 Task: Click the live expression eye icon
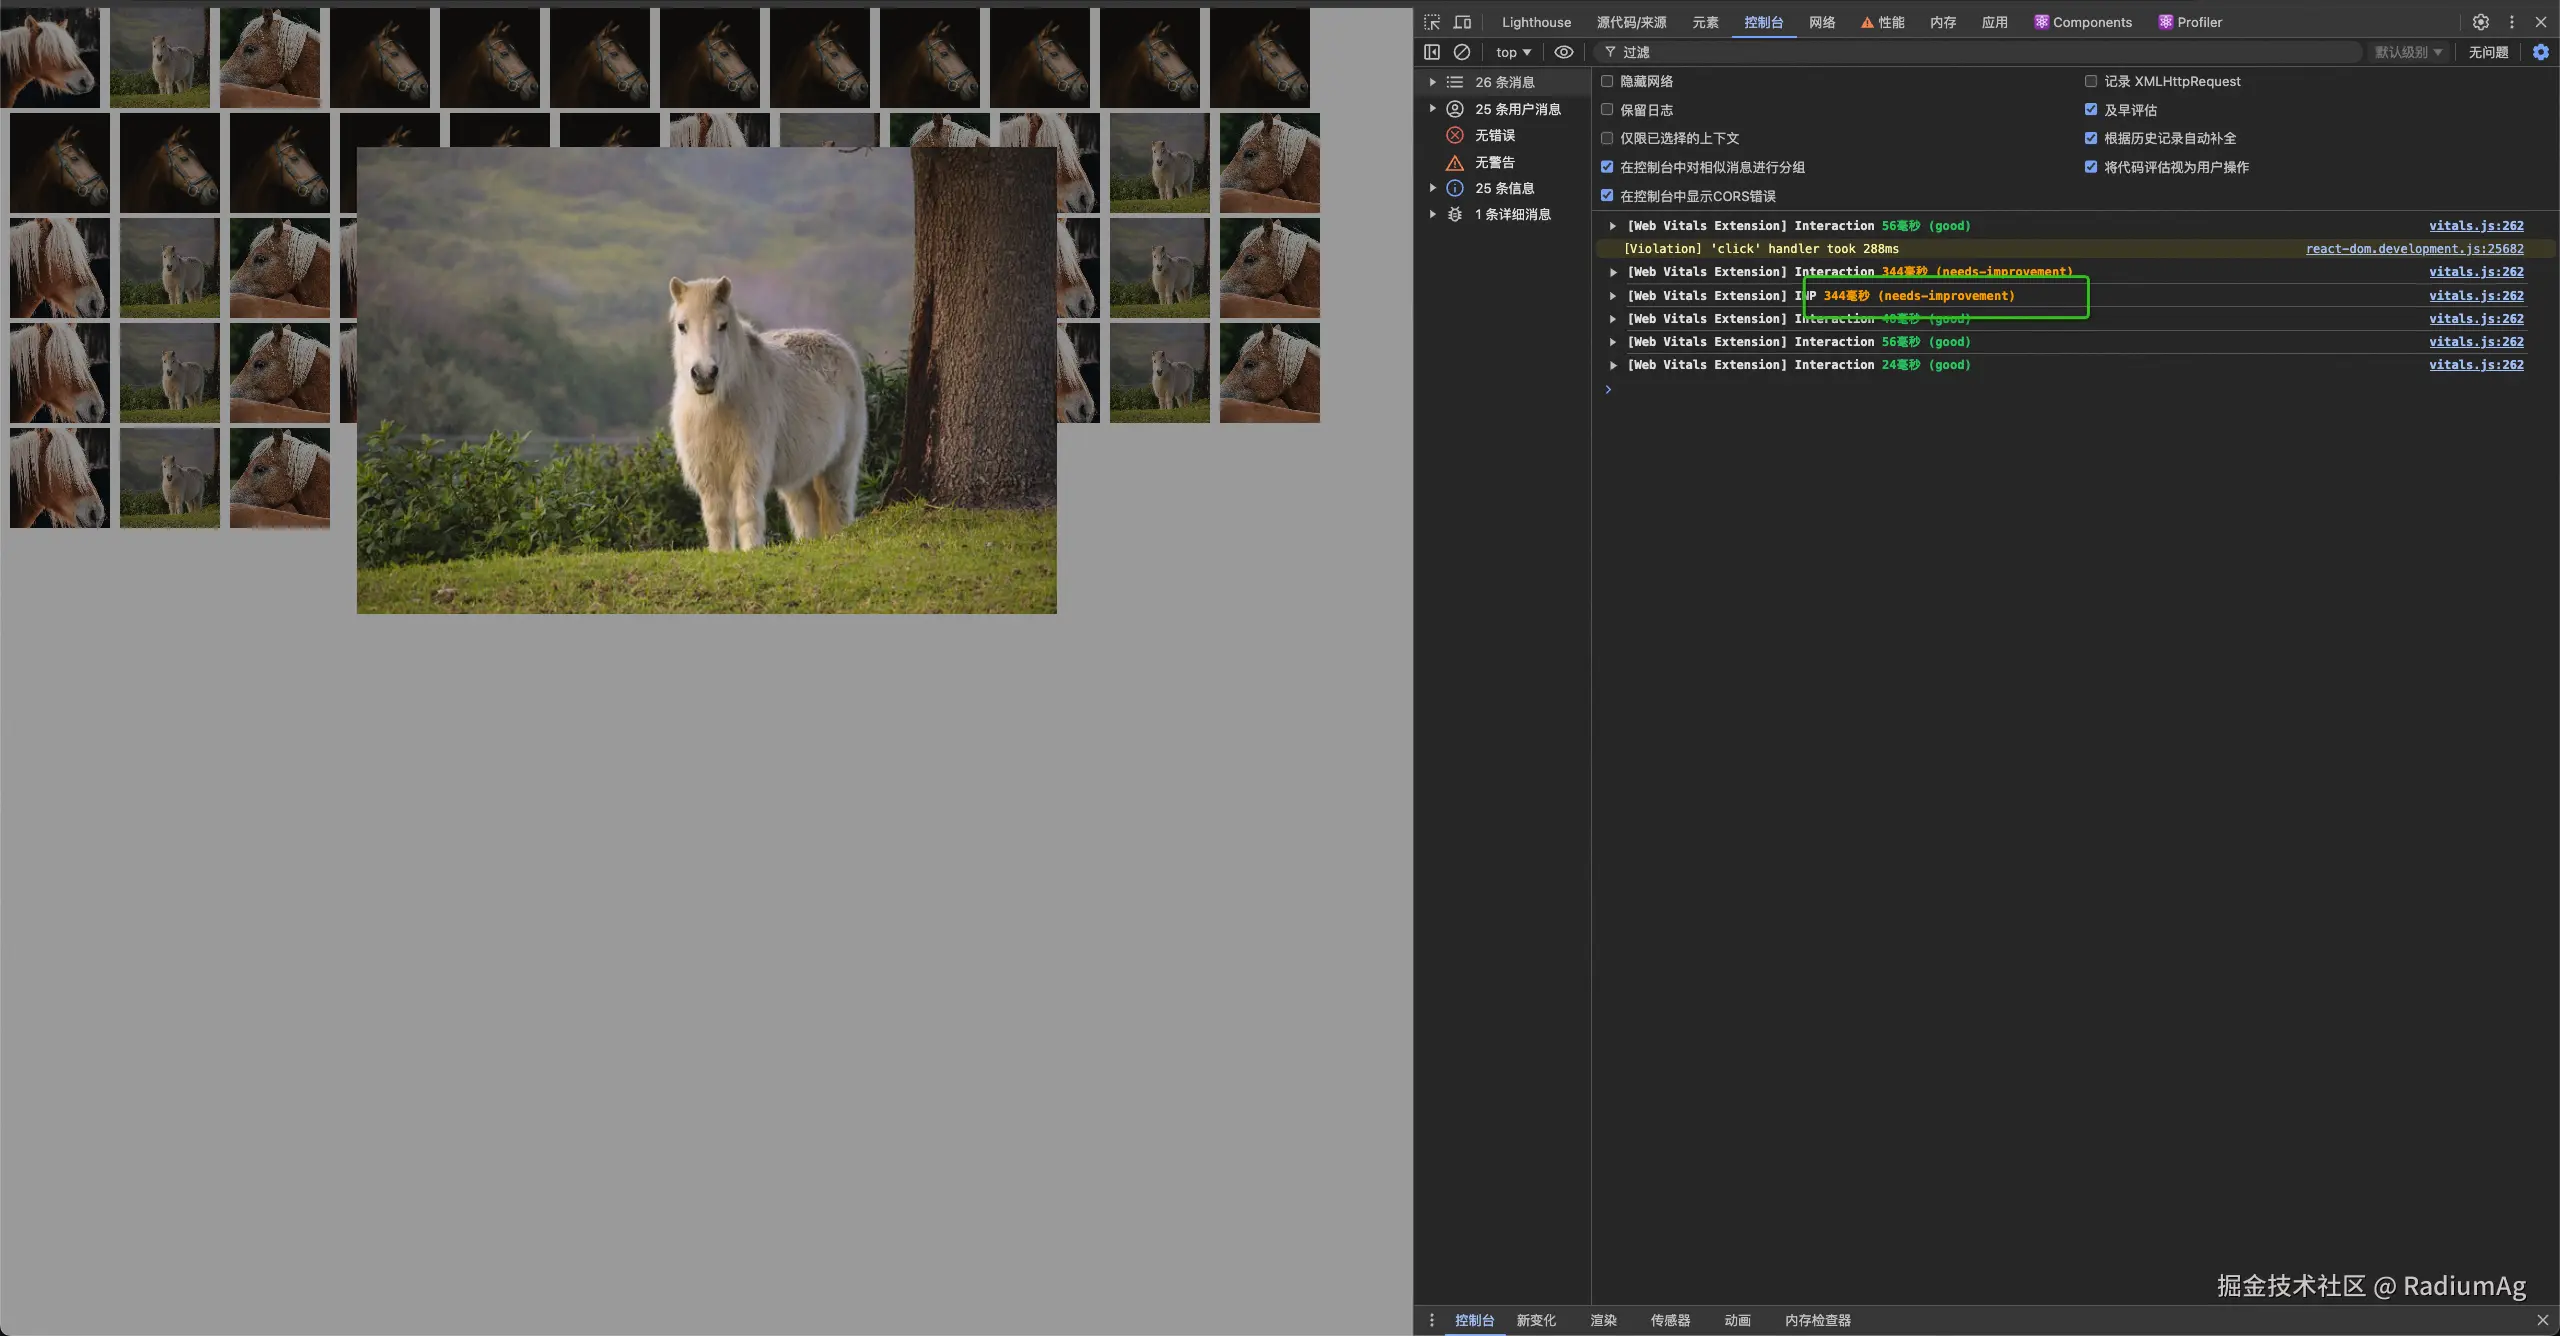tap(1564, 52)
